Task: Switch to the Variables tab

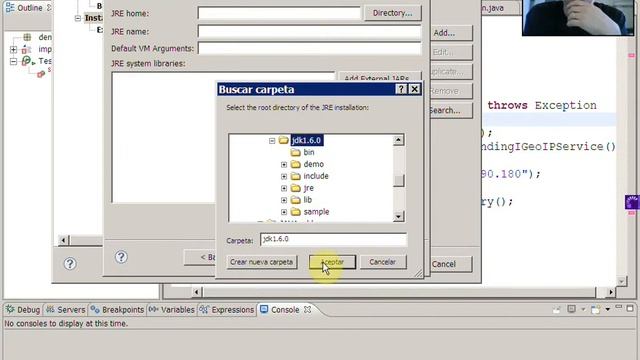Action: point(171,310)
